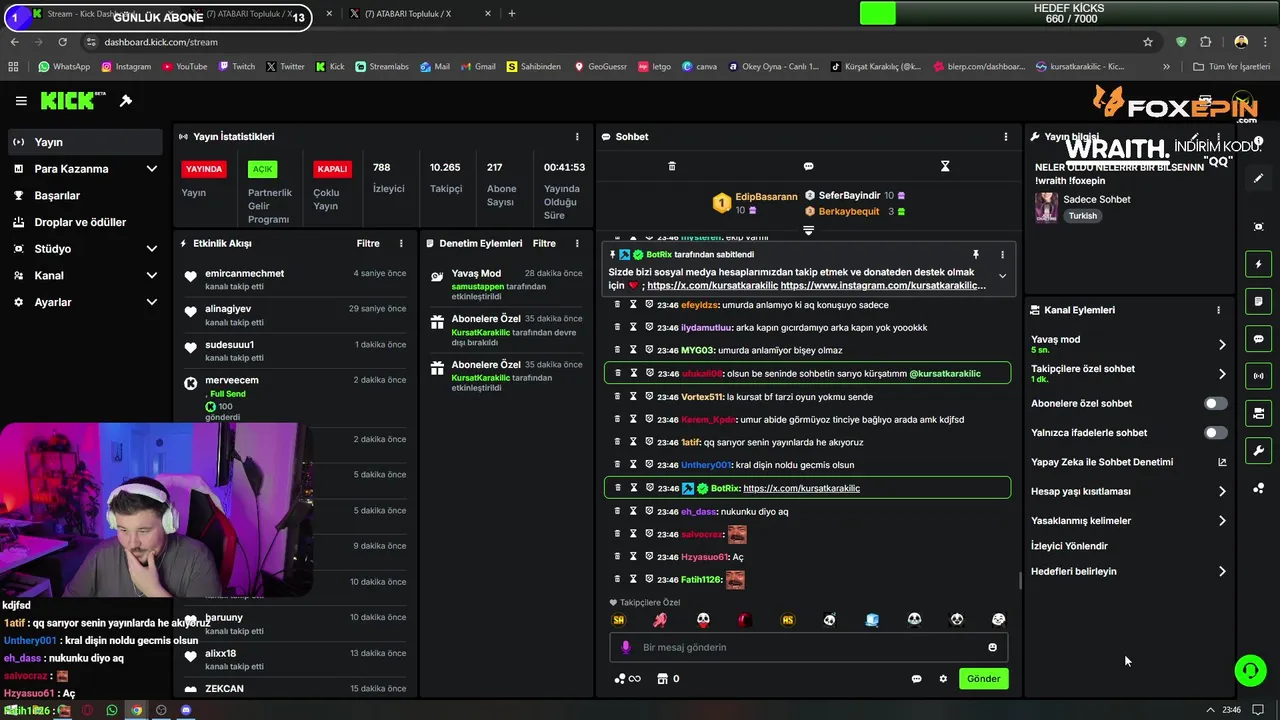Click the pin icon beside the Kick logo
Screen dimensions: 1280x720
126,101
